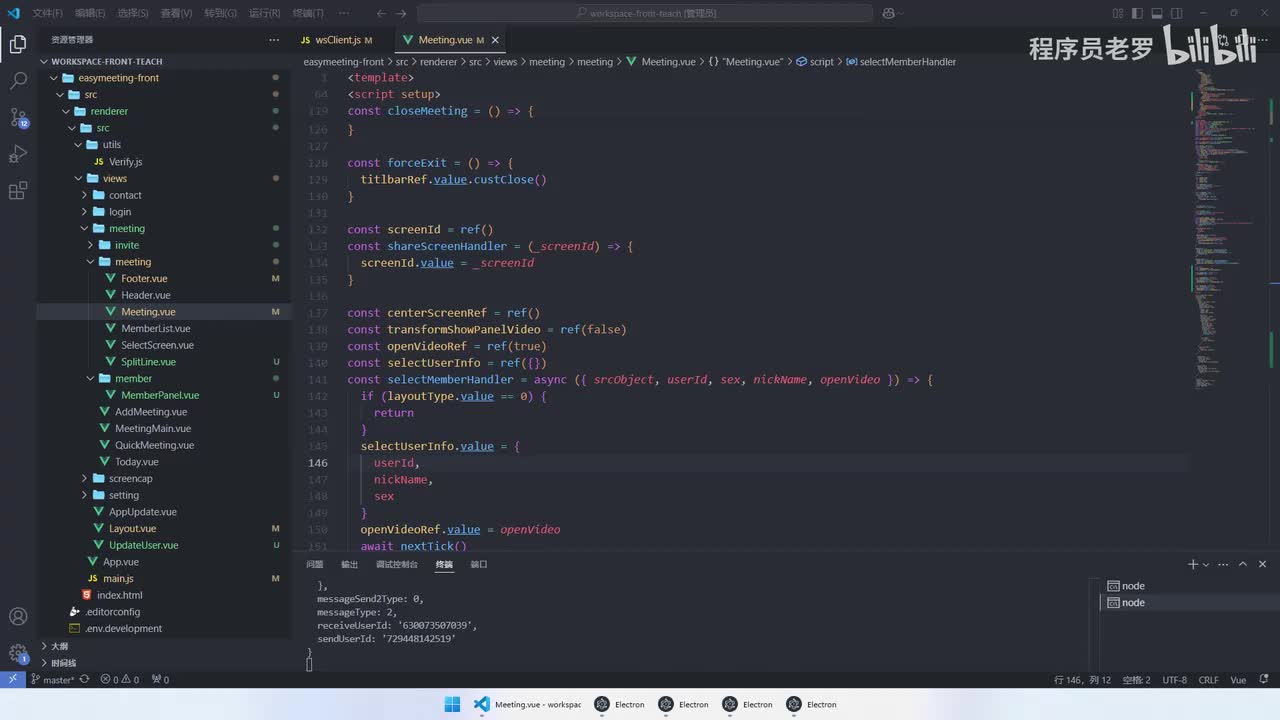Screen dimensions: 1280x720
Task: Click the navigate back arrow in the title bar
Action: (x=381, y=13)
